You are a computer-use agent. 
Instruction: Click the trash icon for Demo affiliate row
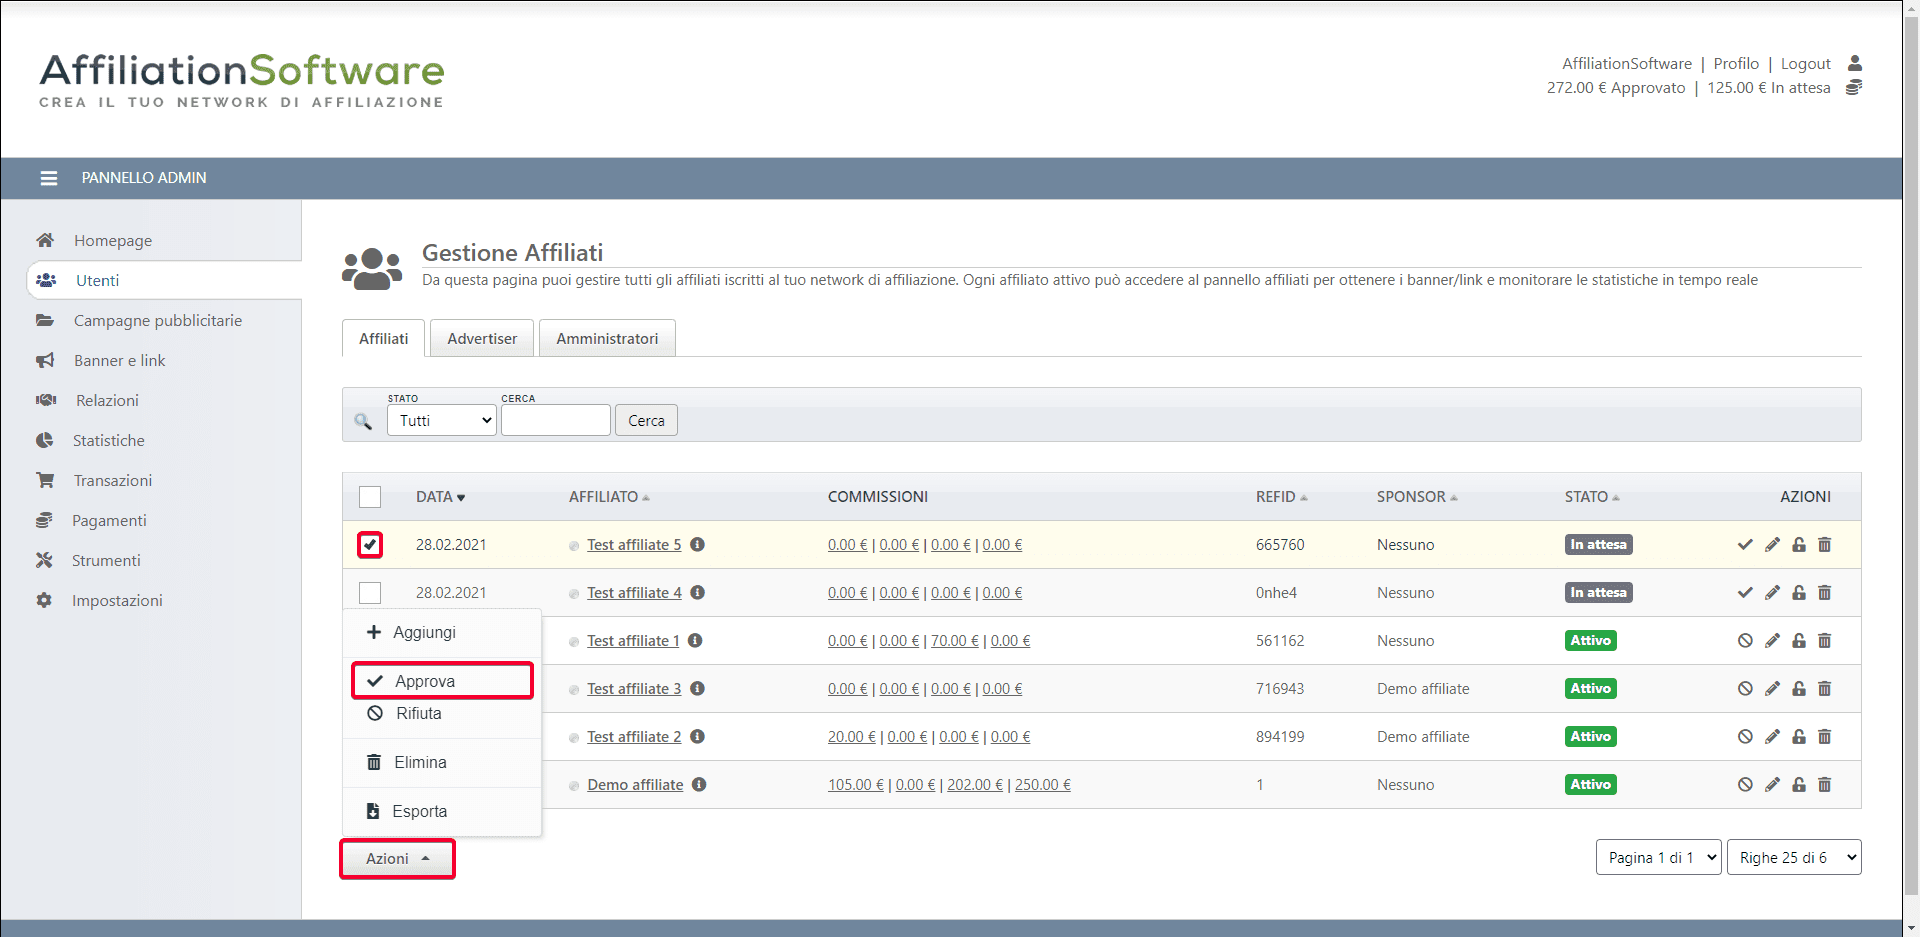(1824, 785)
